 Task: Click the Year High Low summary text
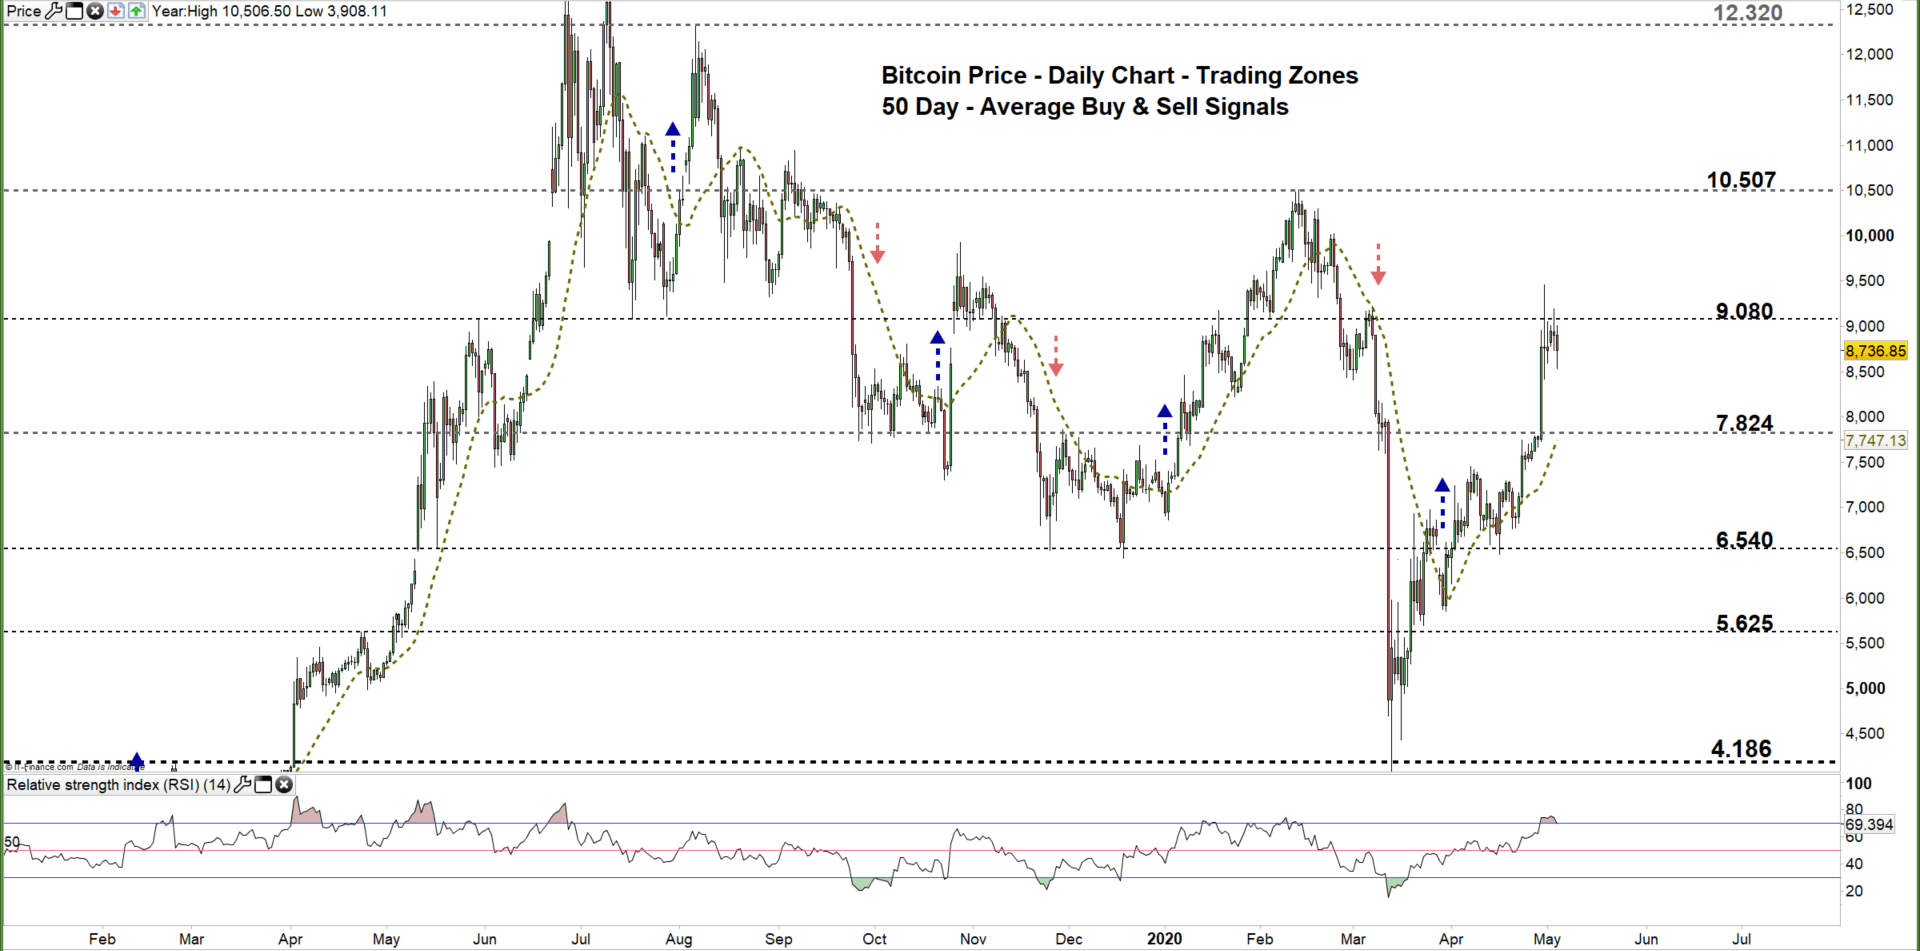pos(269,11)
